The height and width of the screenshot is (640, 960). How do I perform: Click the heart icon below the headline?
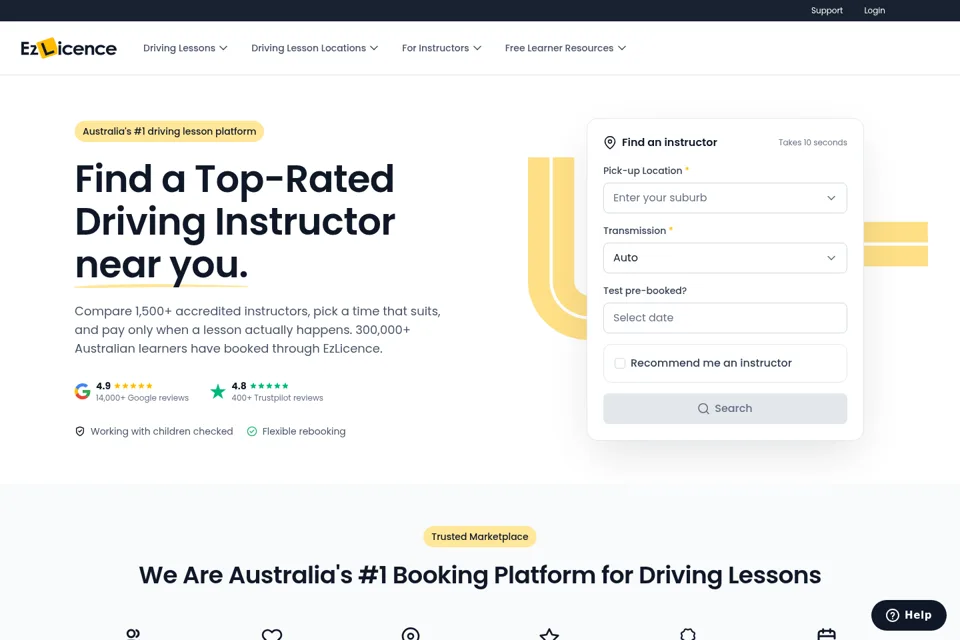(x=272, y=634)
